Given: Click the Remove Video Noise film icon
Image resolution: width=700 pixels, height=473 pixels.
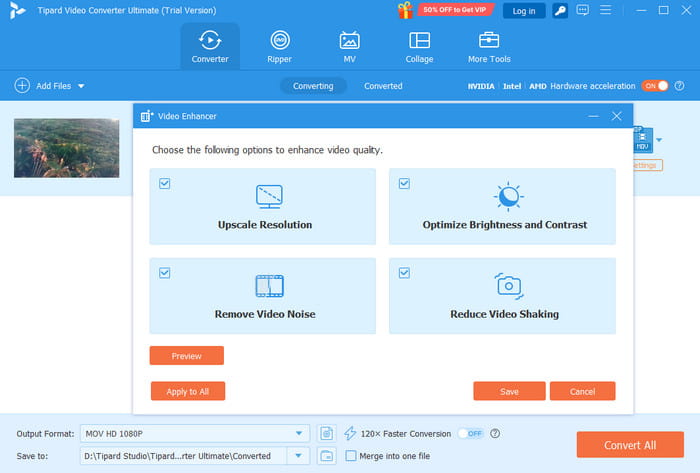Looking at the screenshot, I should [269, 286].
